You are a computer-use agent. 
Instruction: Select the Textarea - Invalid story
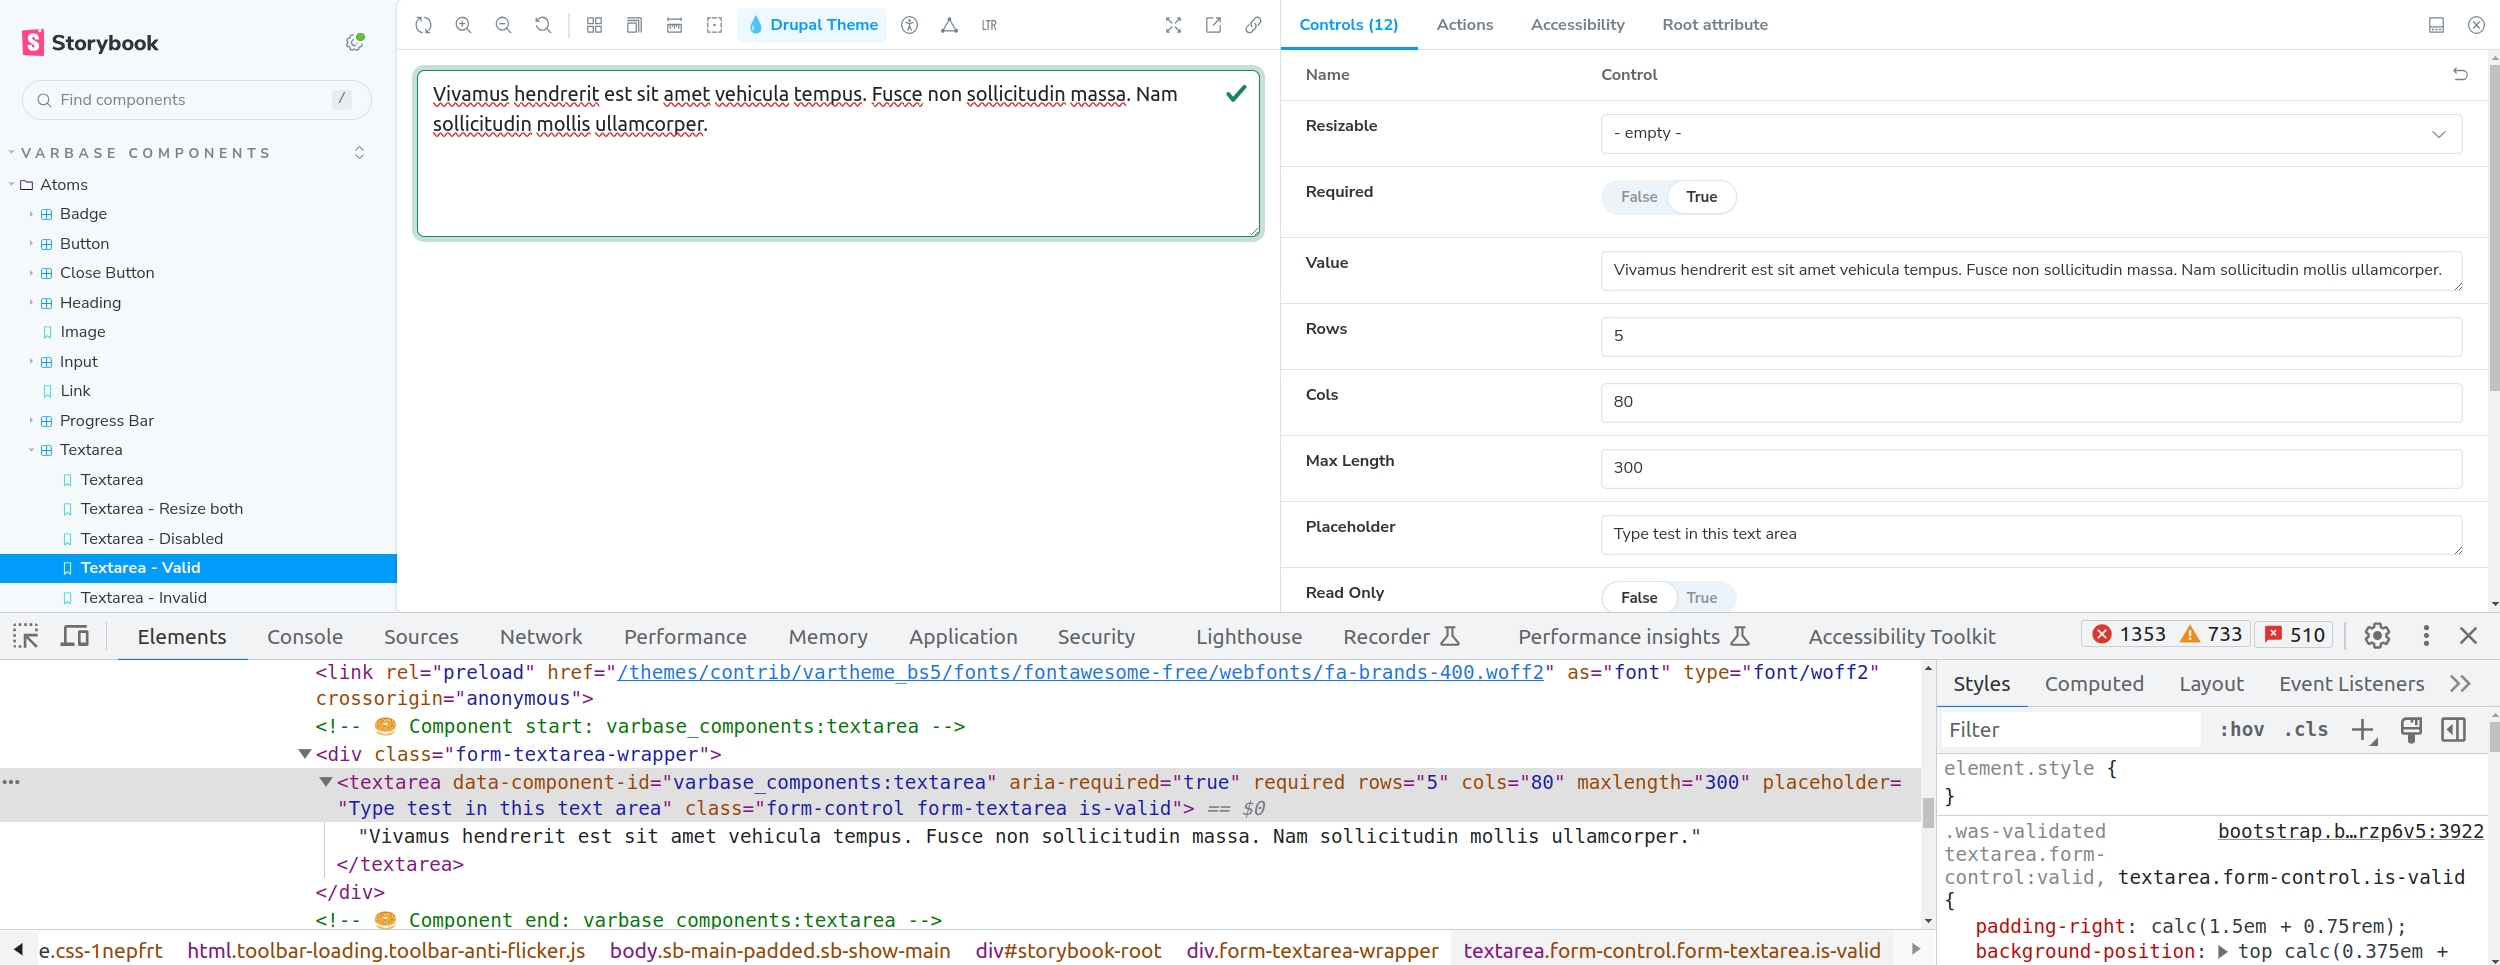click(x=143, y=598)
